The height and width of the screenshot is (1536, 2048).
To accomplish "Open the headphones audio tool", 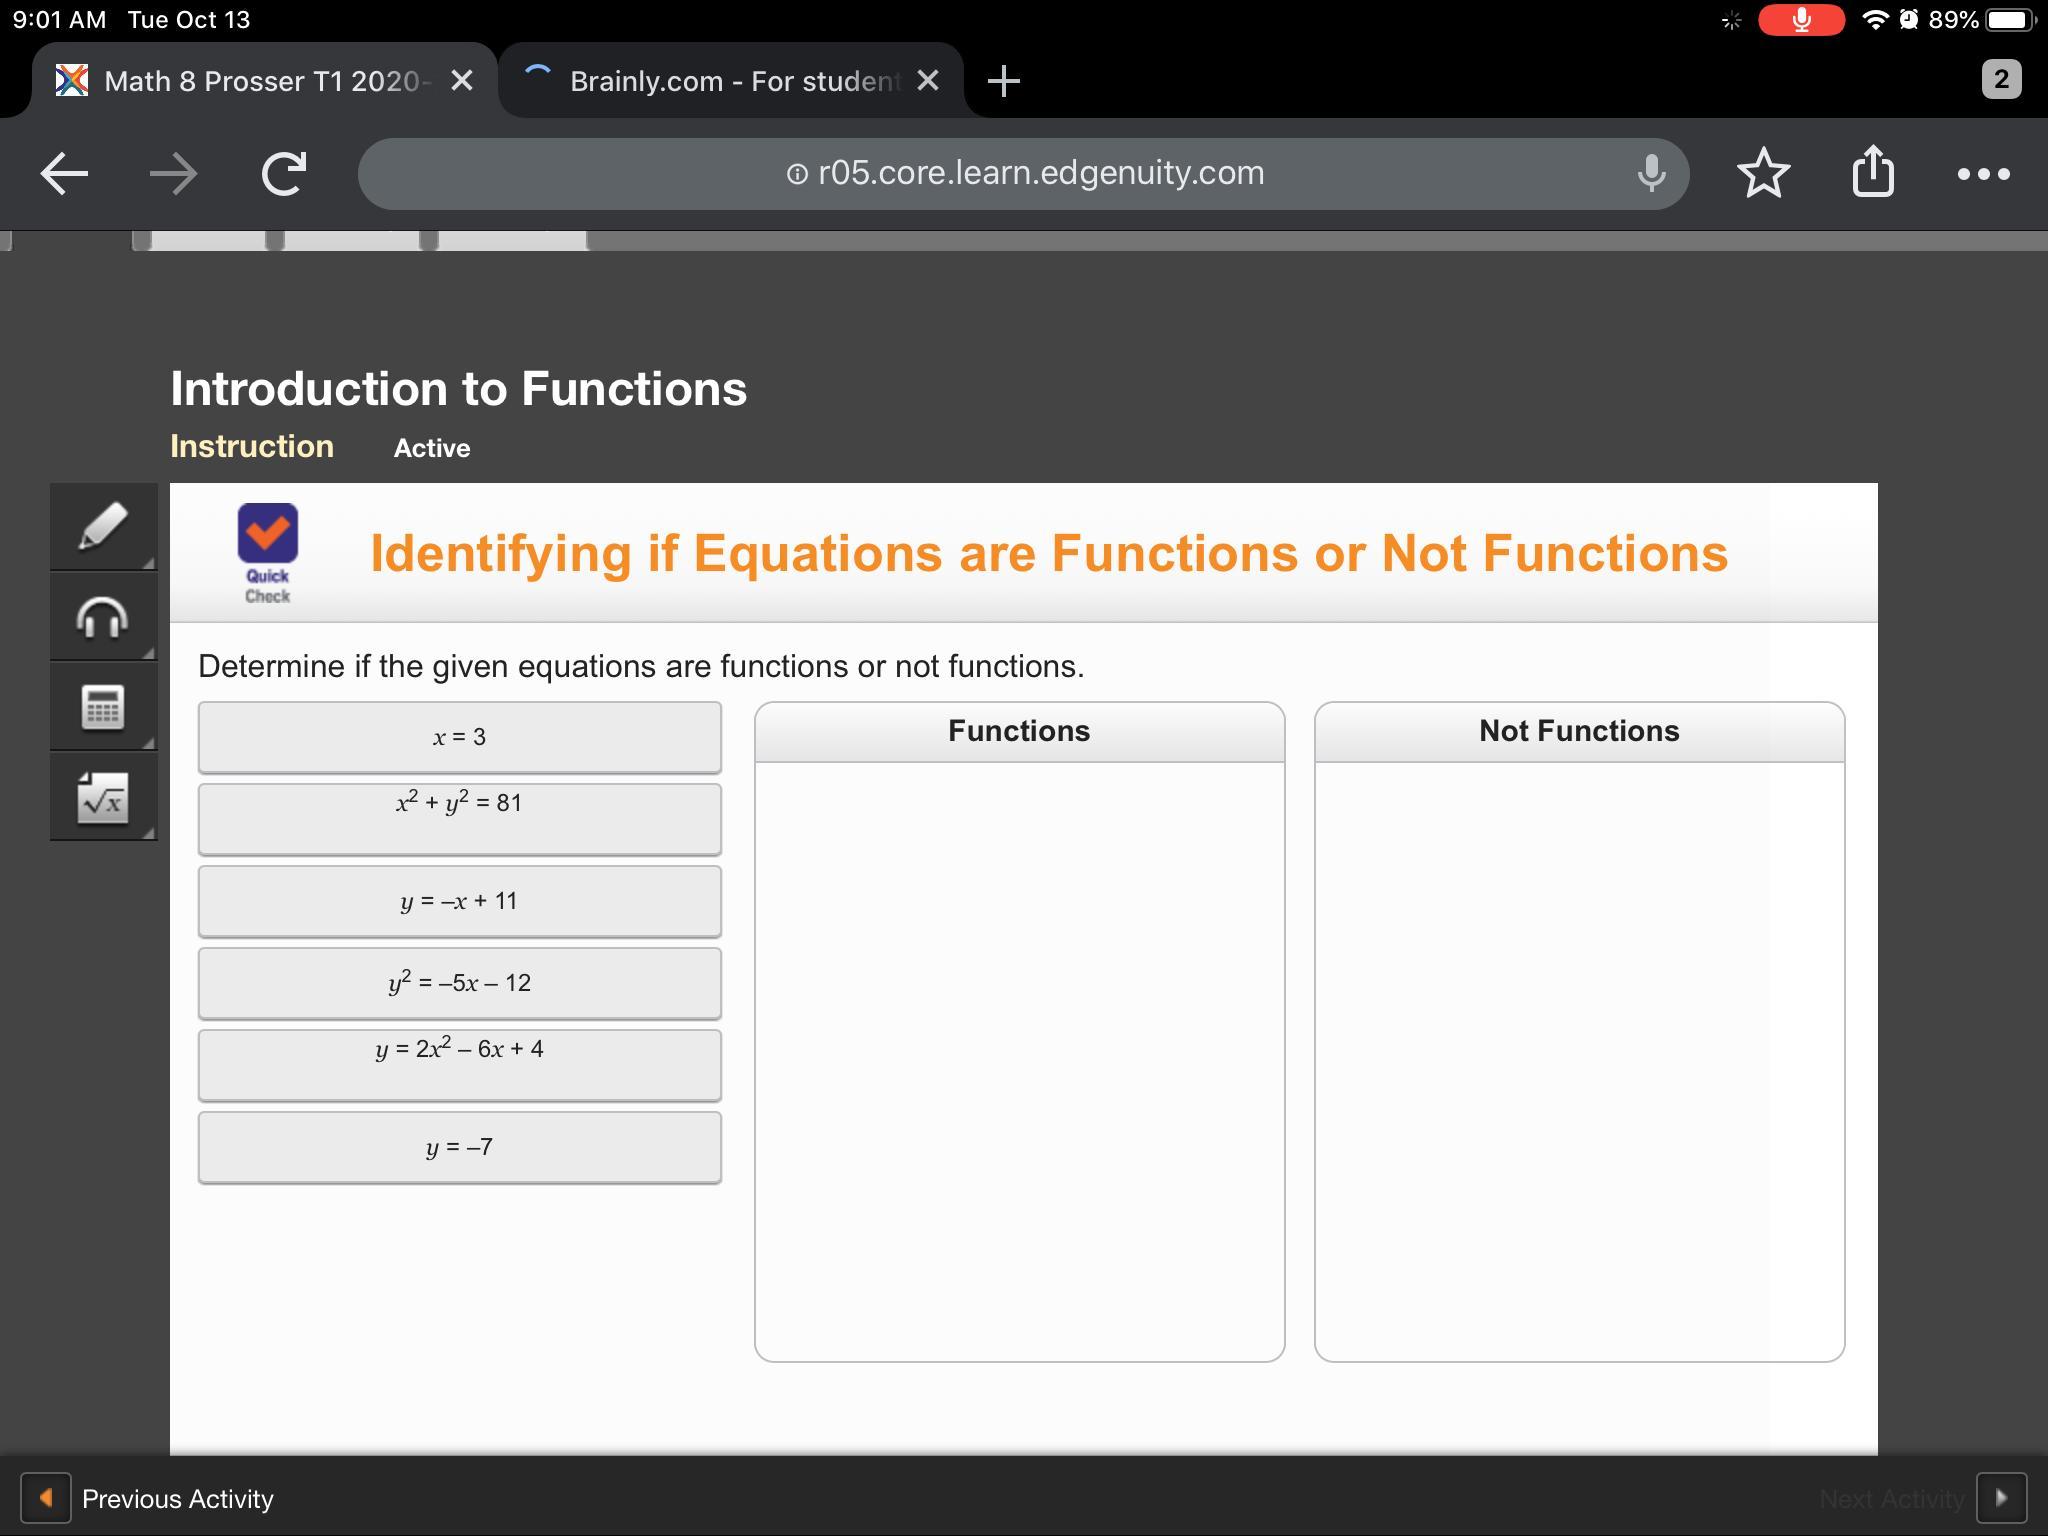I will [x=103, y=617].
